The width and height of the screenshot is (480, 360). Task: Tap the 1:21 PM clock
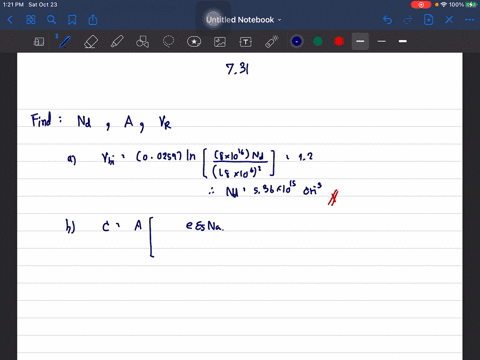click(x=13, y=5)
